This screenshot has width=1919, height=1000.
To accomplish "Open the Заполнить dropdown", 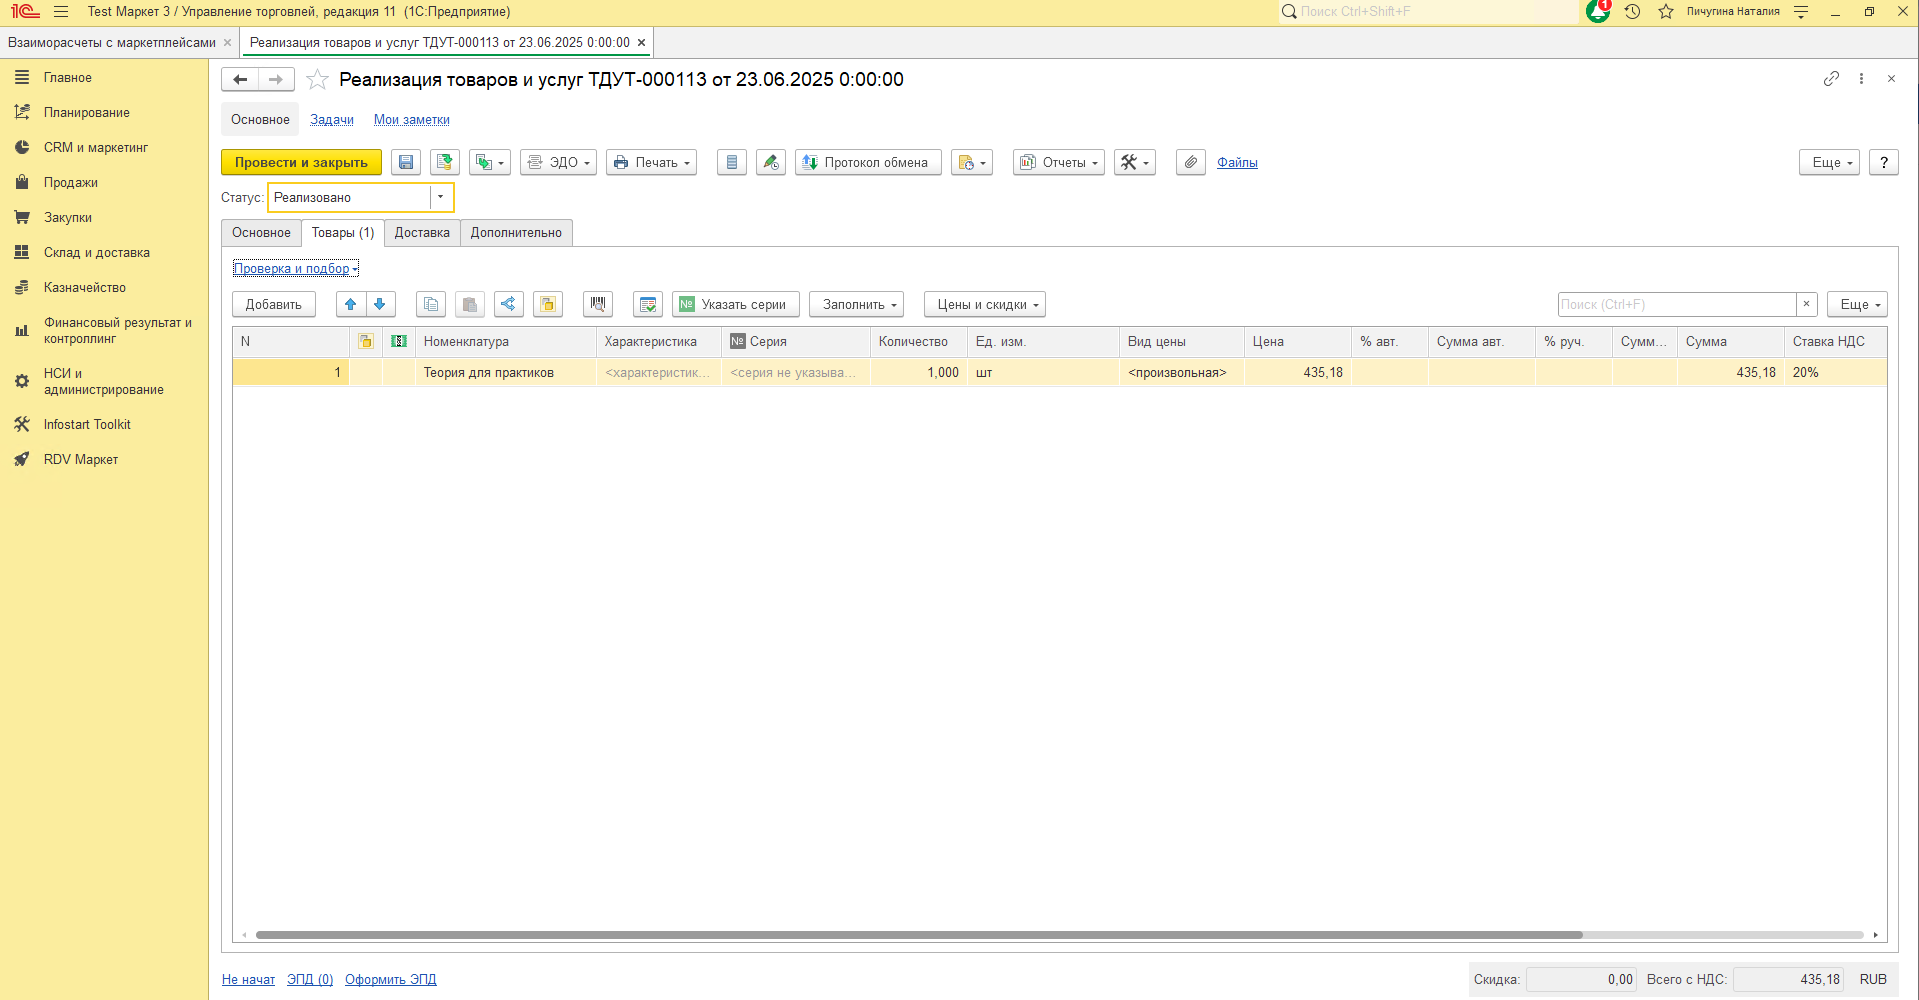I will (x=857, y=304).
